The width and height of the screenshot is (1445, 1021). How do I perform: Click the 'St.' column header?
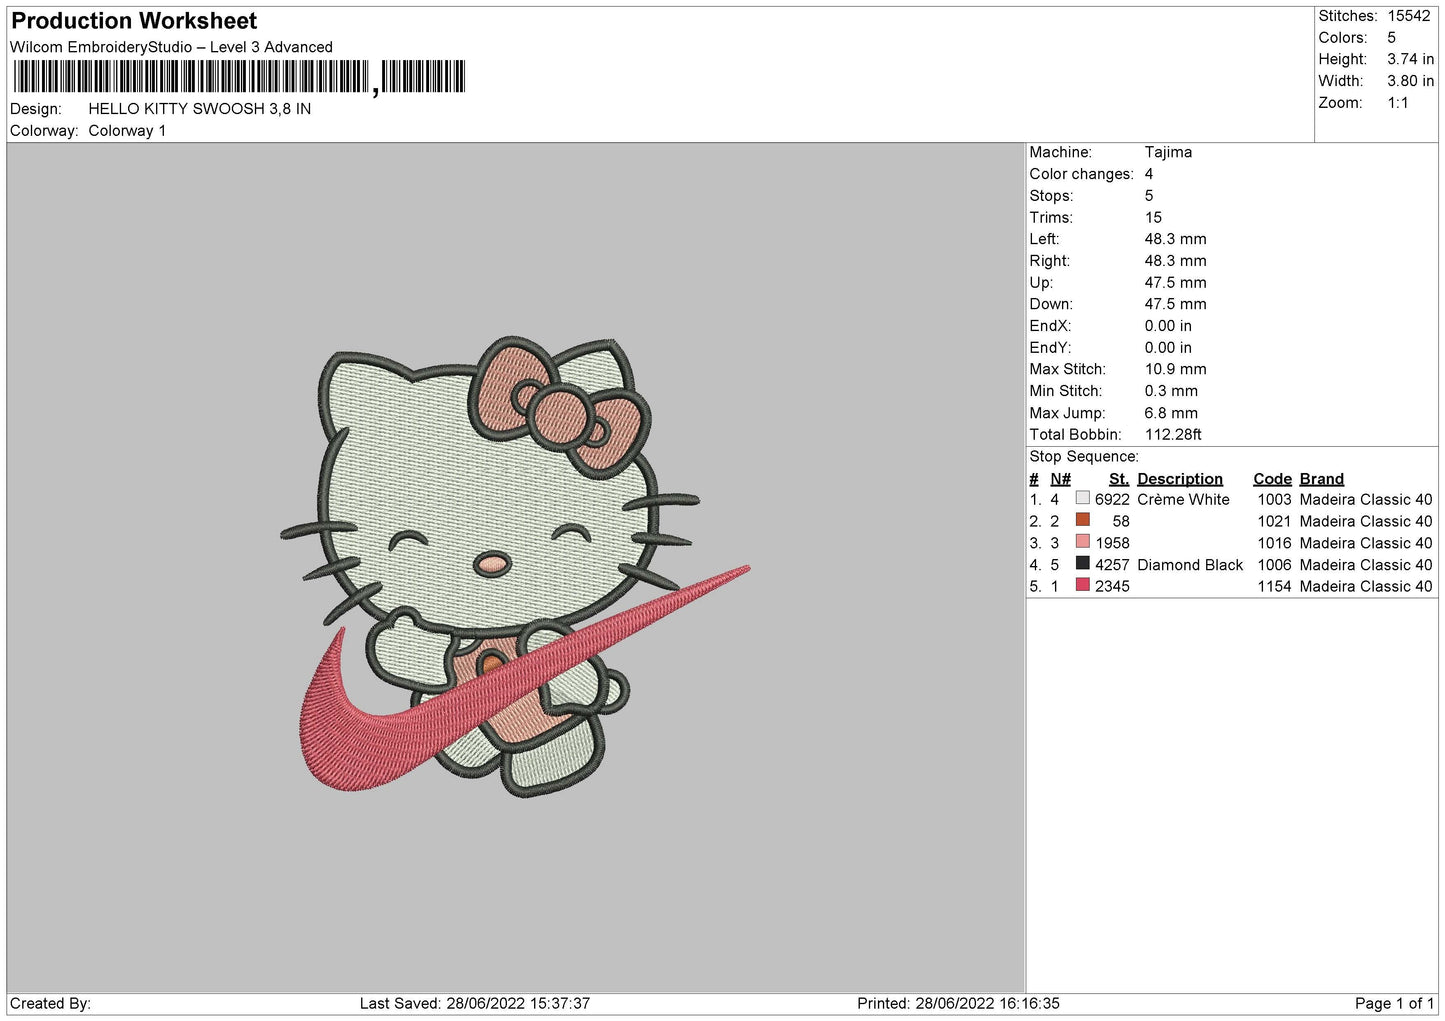pos(1119,479)
